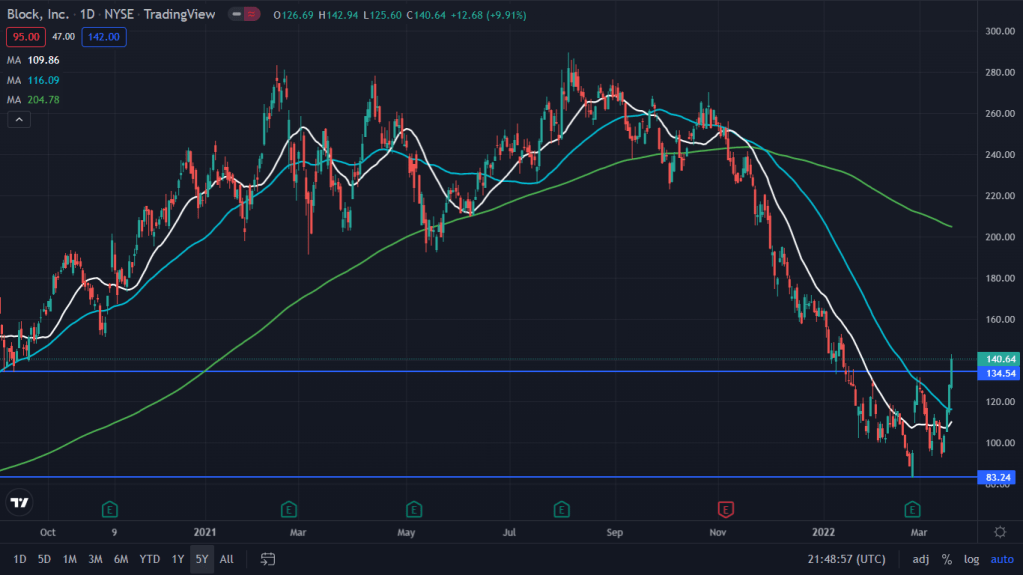Screen dimensions: 1023x575
Task: Click the TradingView logo icon
Action: pos(19,503)
